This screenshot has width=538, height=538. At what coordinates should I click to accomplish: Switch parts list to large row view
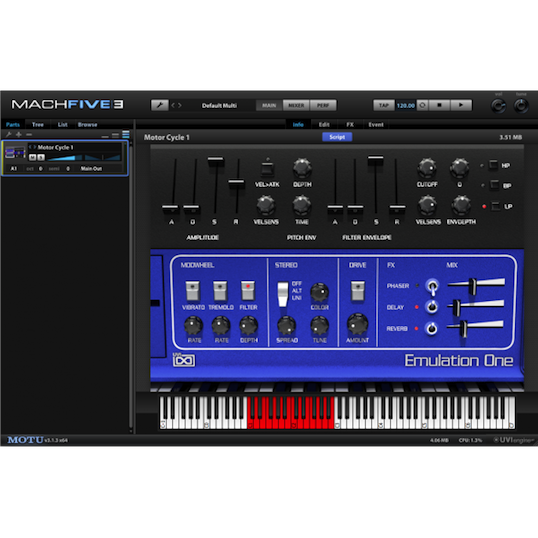[126, 134]
